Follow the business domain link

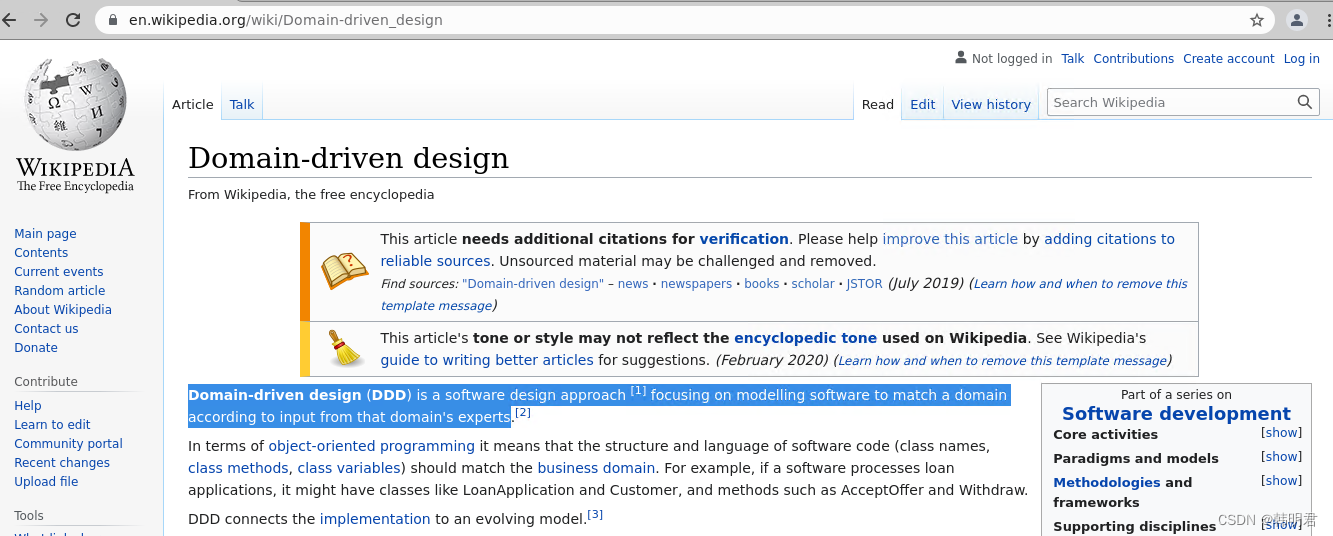click(596, 468)
